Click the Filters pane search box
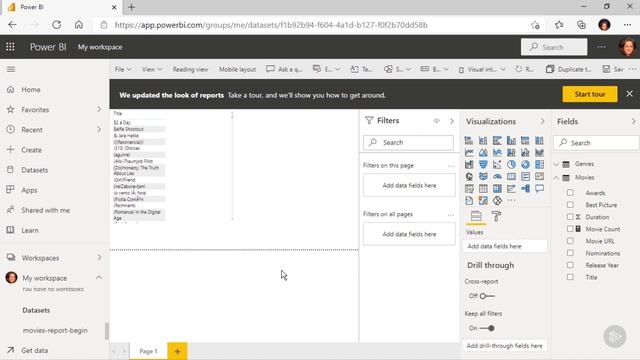The image size is (640, 360). 408,142
